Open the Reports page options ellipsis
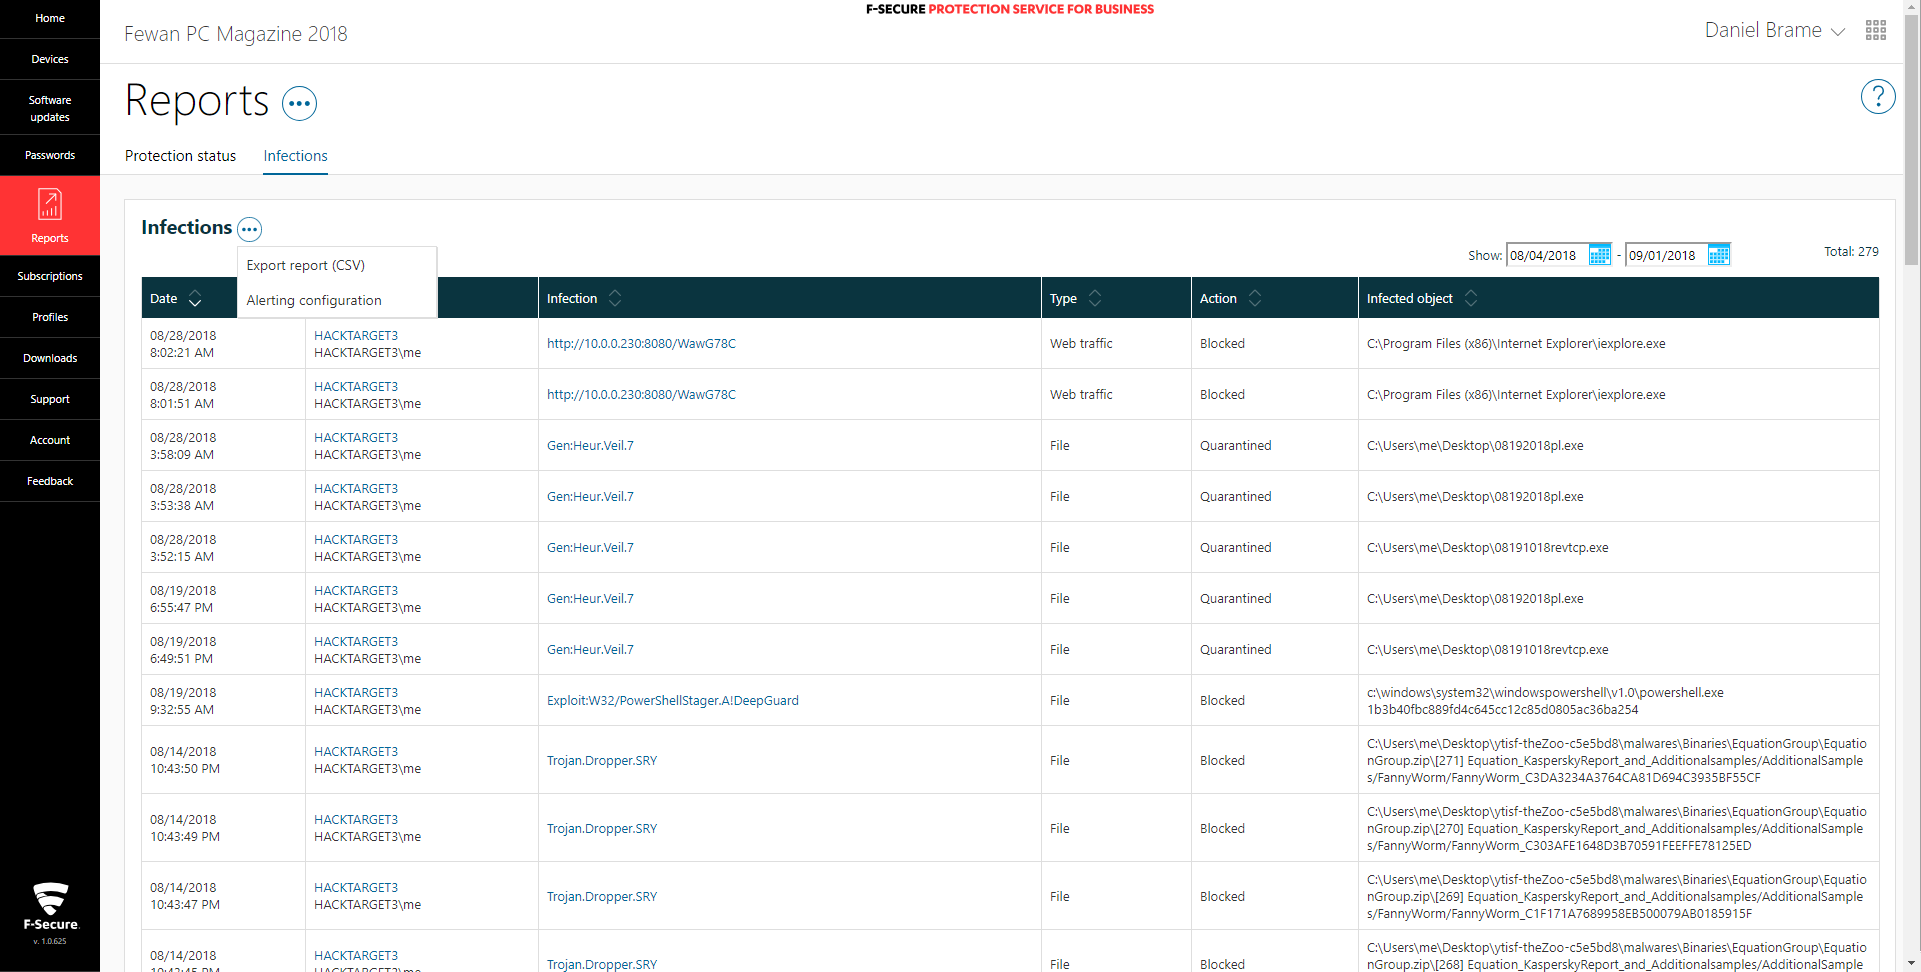This screenshot has width=1921, height=972. pyautogui.click(x=299, y=103)
